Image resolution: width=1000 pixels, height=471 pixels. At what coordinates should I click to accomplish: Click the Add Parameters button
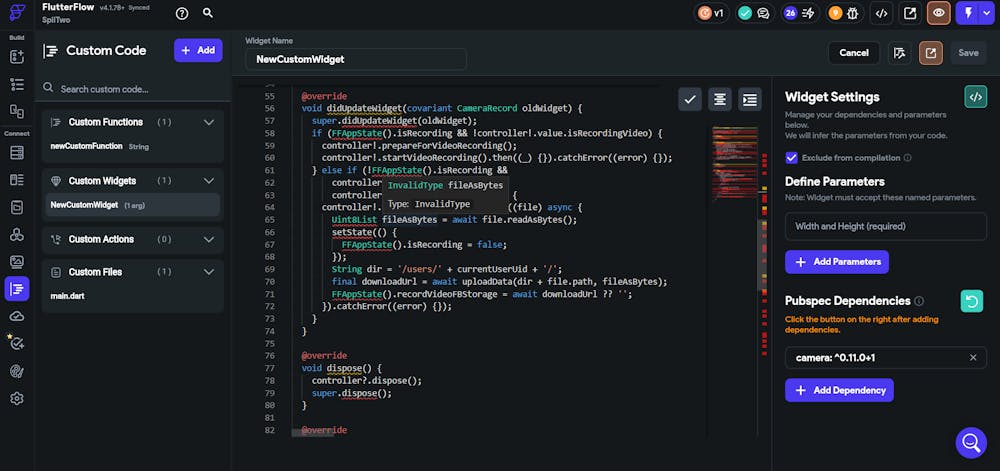837,262
